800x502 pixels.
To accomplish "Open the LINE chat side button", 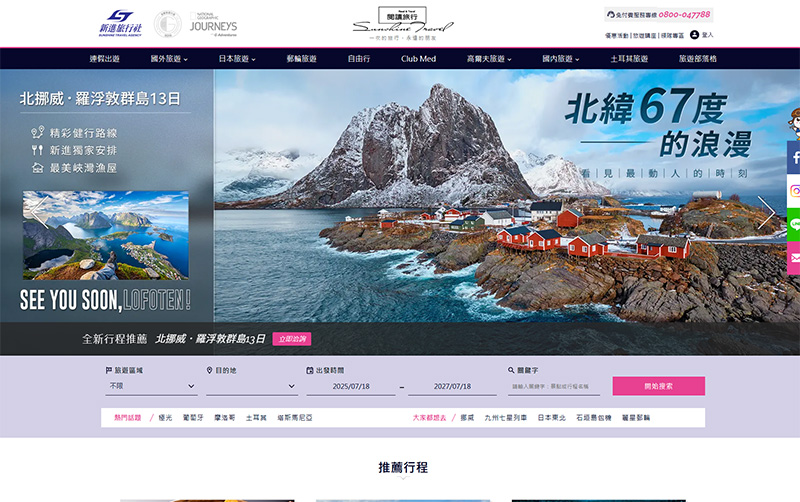I will [793, 224].
